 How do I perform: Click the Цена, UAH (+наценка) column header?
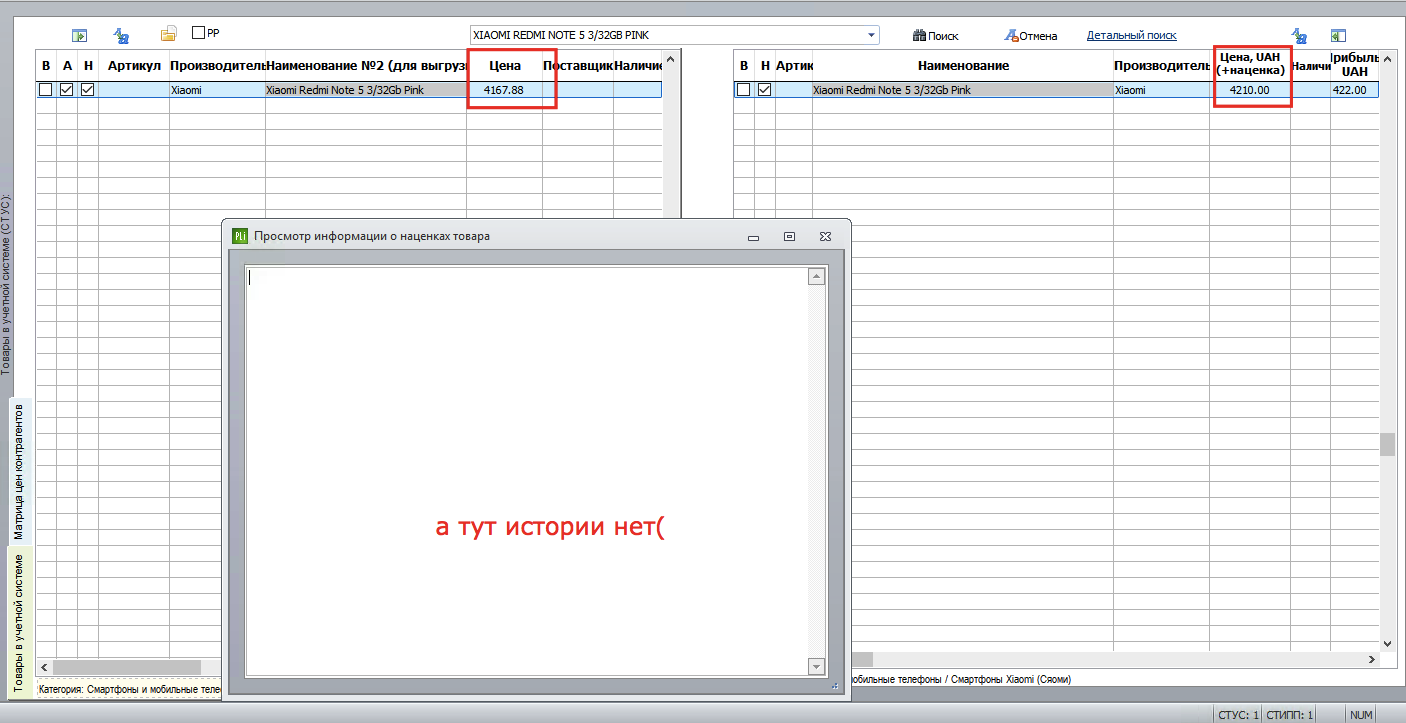pos(1250,65)
